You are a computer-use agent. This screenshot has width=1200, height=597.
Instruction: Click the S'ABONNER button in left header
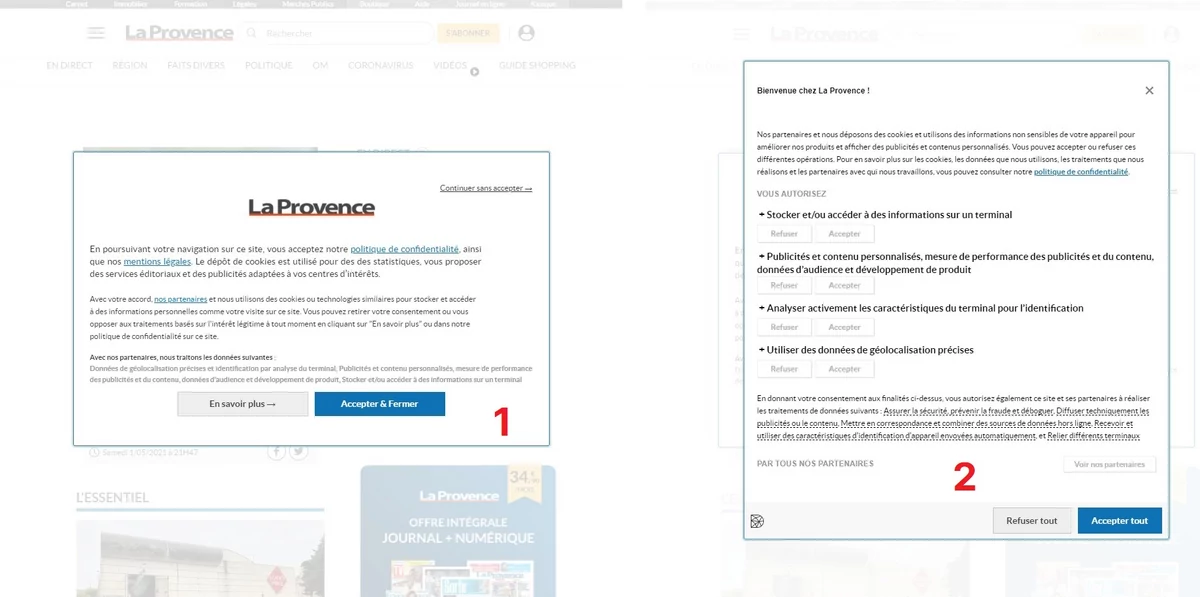pos(468,33)
